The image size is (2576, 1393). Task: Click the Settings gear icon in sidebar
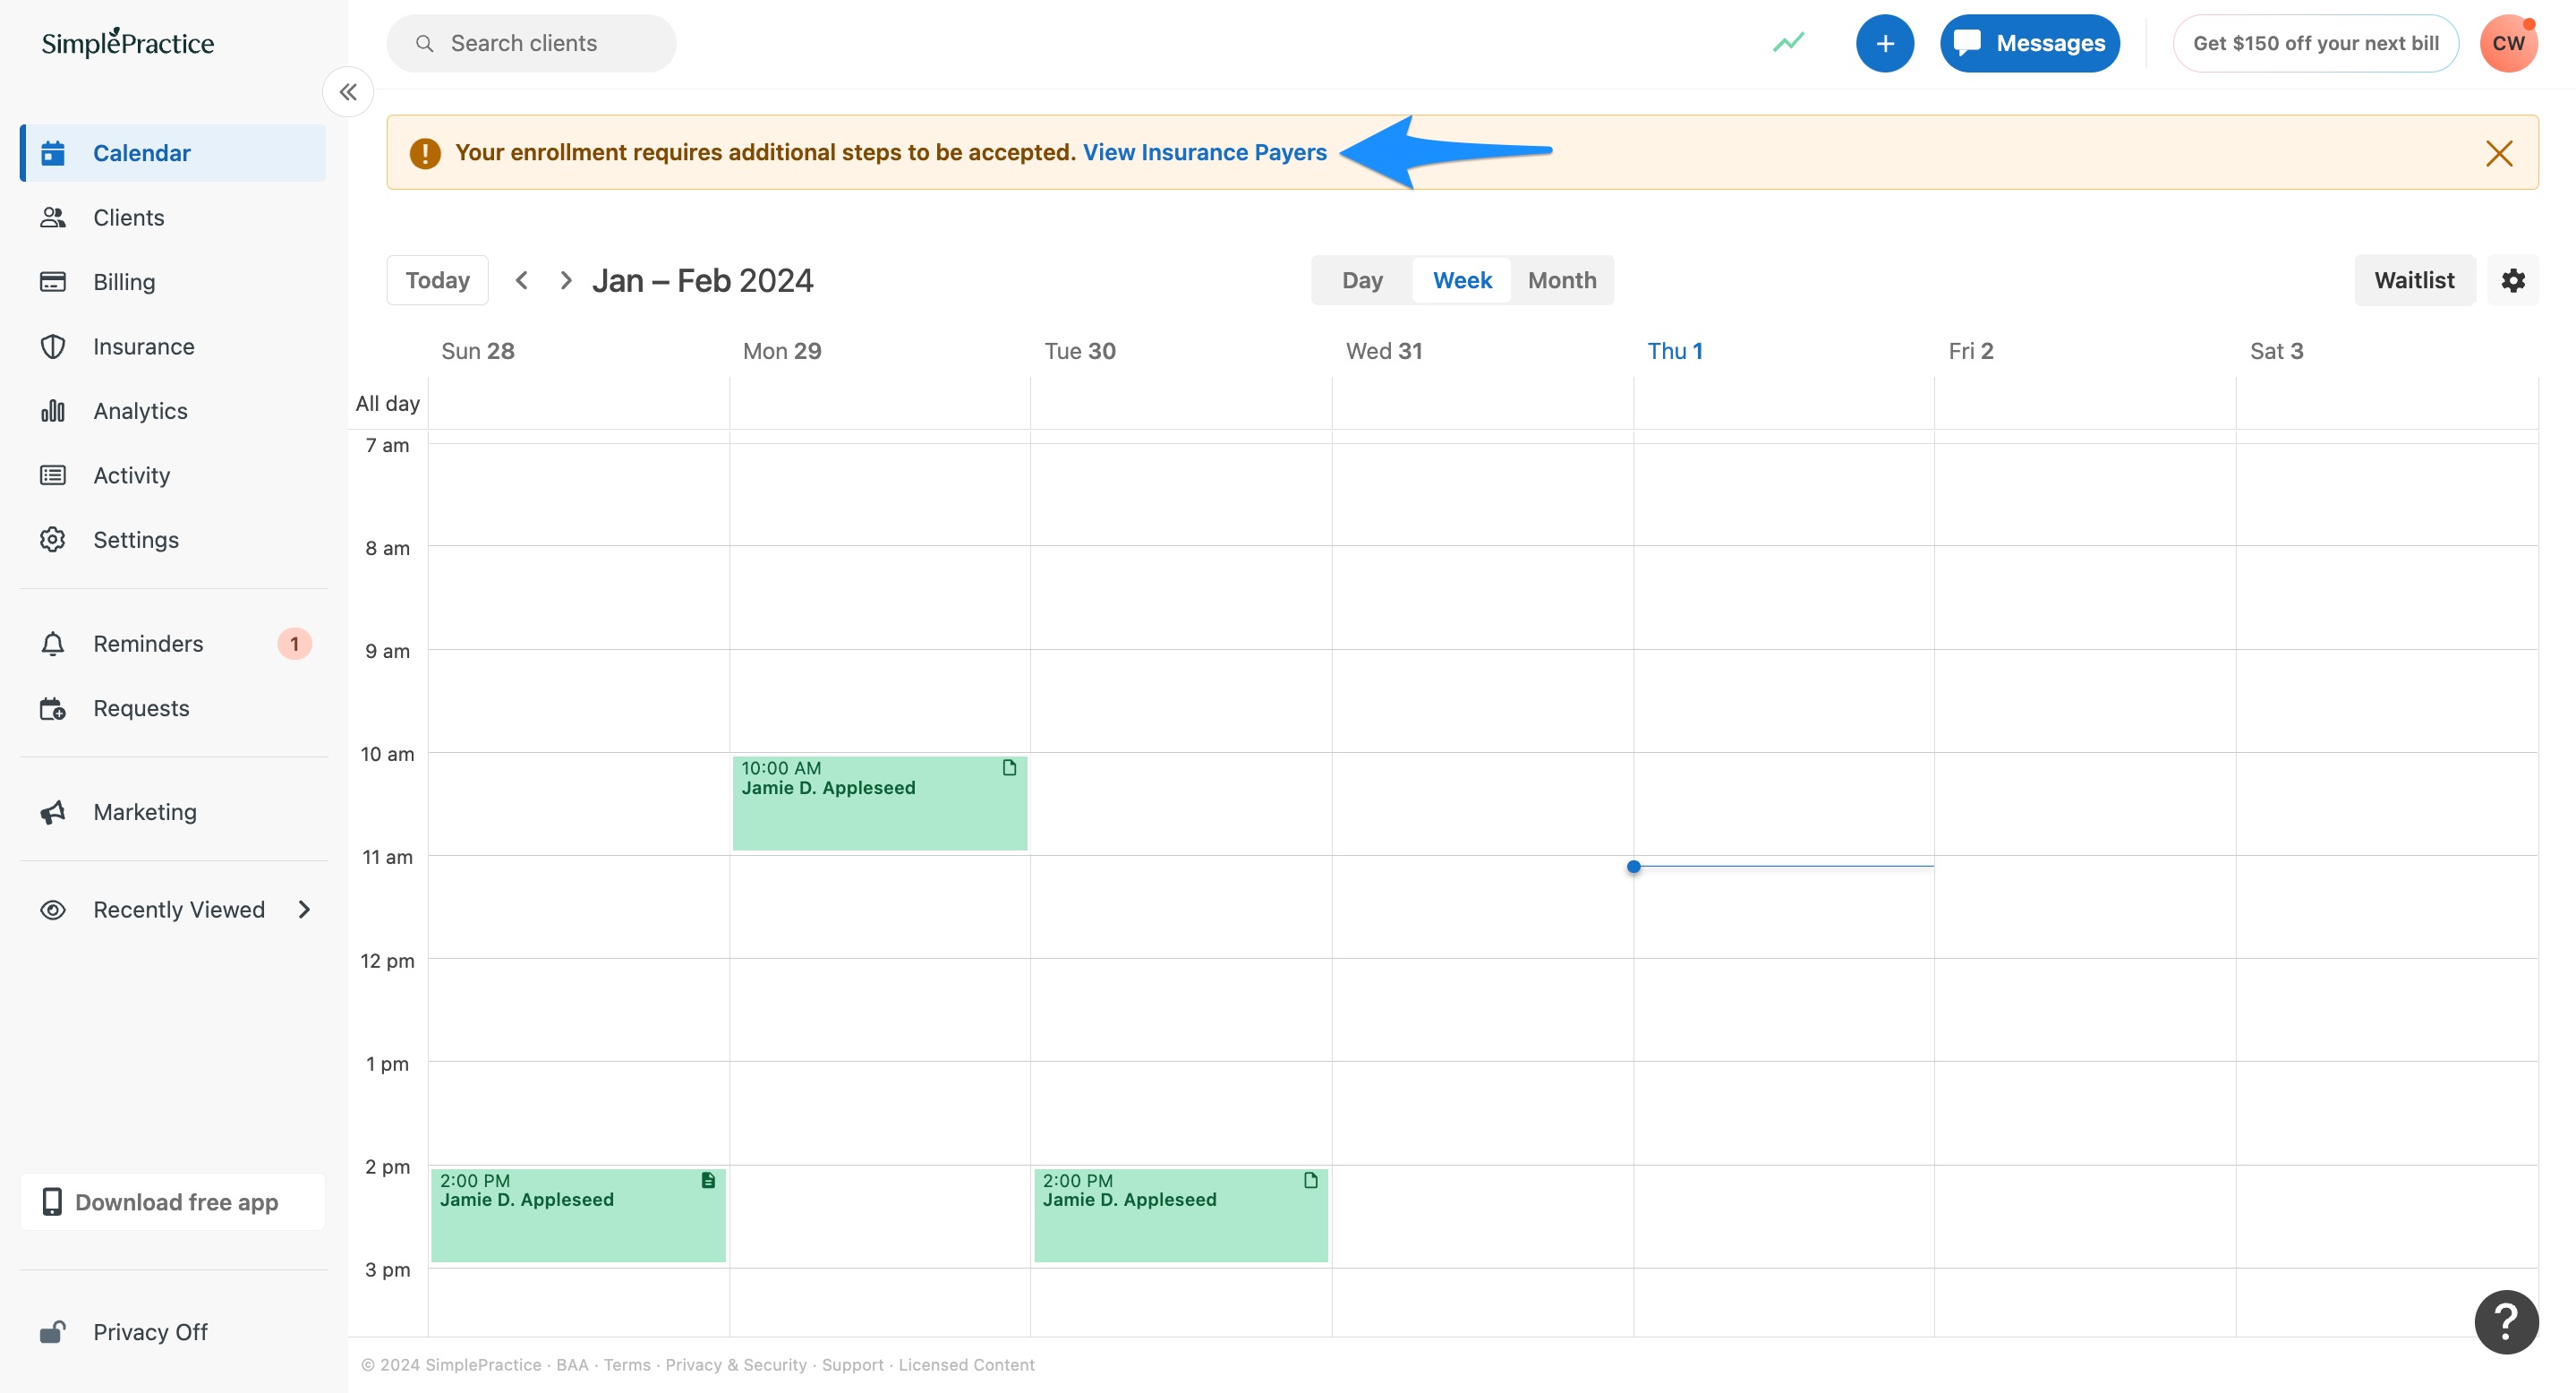point(53,540)
